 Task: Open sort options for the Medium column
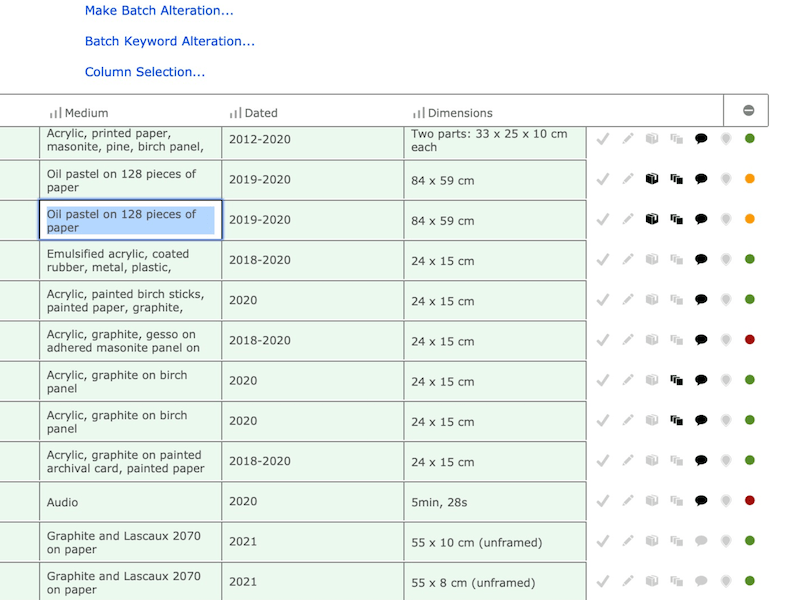55,113
